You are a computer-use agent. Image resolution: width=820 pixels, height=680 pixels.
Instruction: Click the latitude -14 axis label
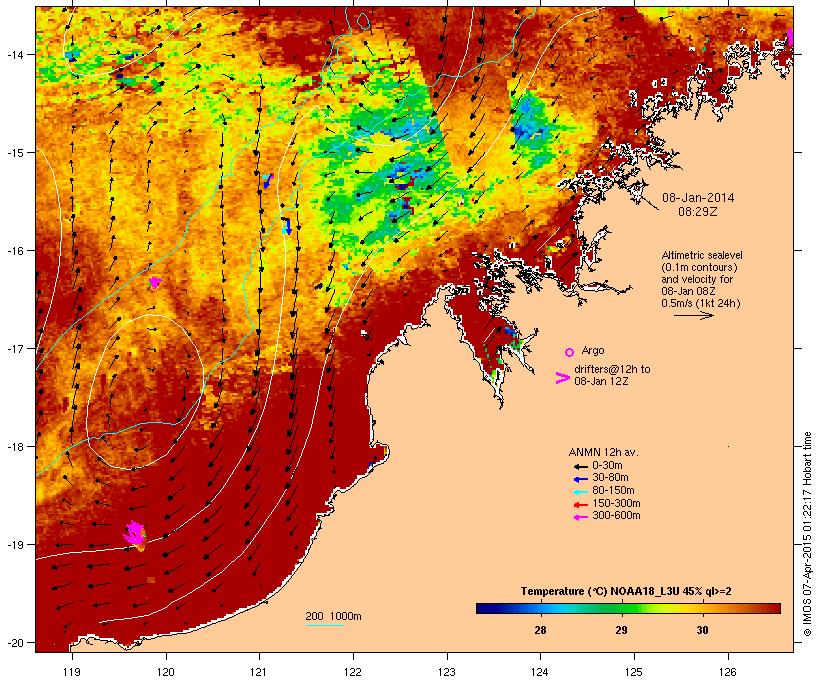click(x=14, y=54)
